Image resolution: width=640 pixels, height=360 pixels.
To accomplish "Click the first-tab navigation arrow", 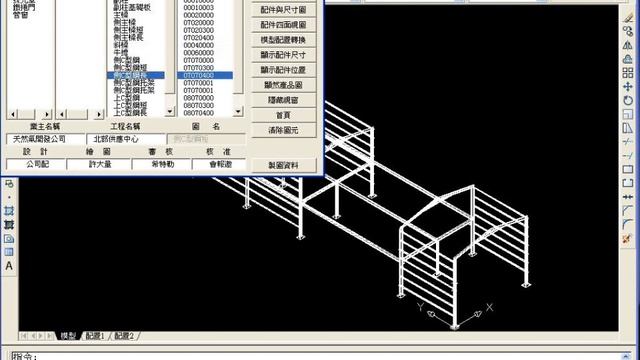I will click(x=24, y=336).
